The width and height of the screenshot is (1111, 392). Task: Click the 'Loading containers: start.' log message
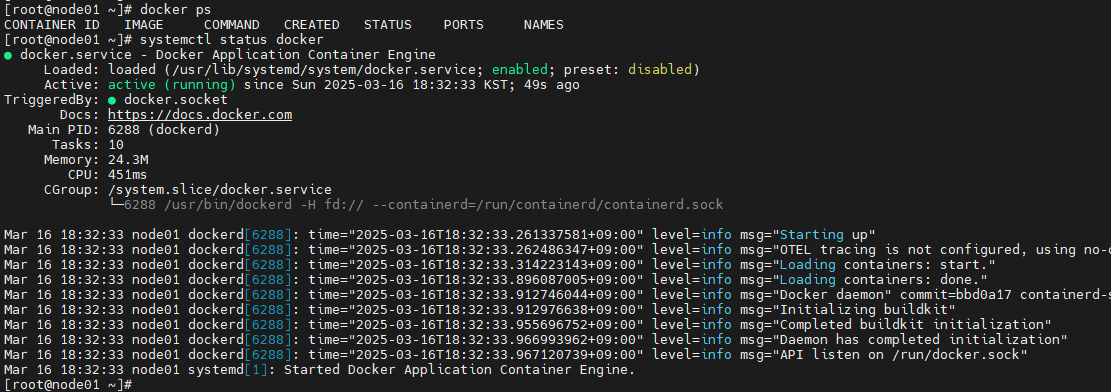(884, 264)
